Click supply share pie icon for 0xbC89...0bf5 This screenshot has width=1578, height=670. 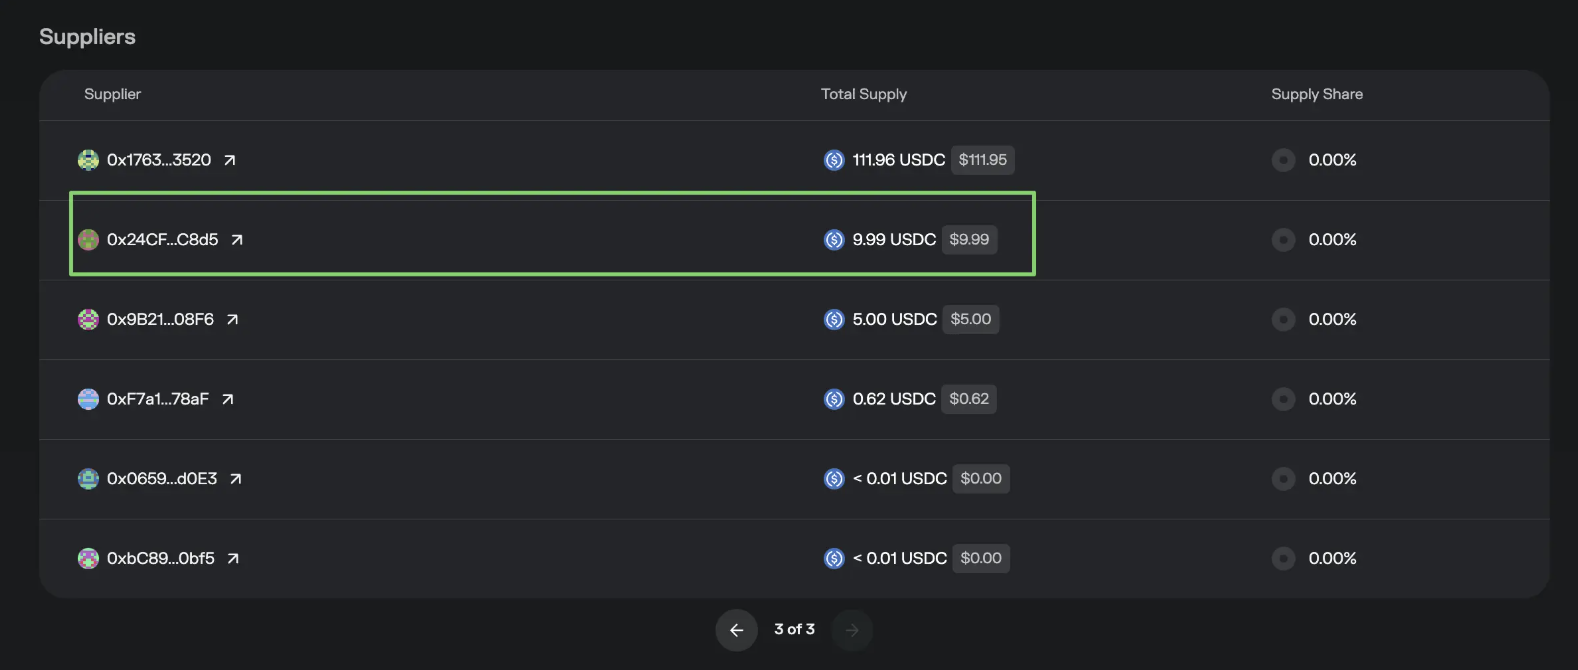tap(1283, 559)
